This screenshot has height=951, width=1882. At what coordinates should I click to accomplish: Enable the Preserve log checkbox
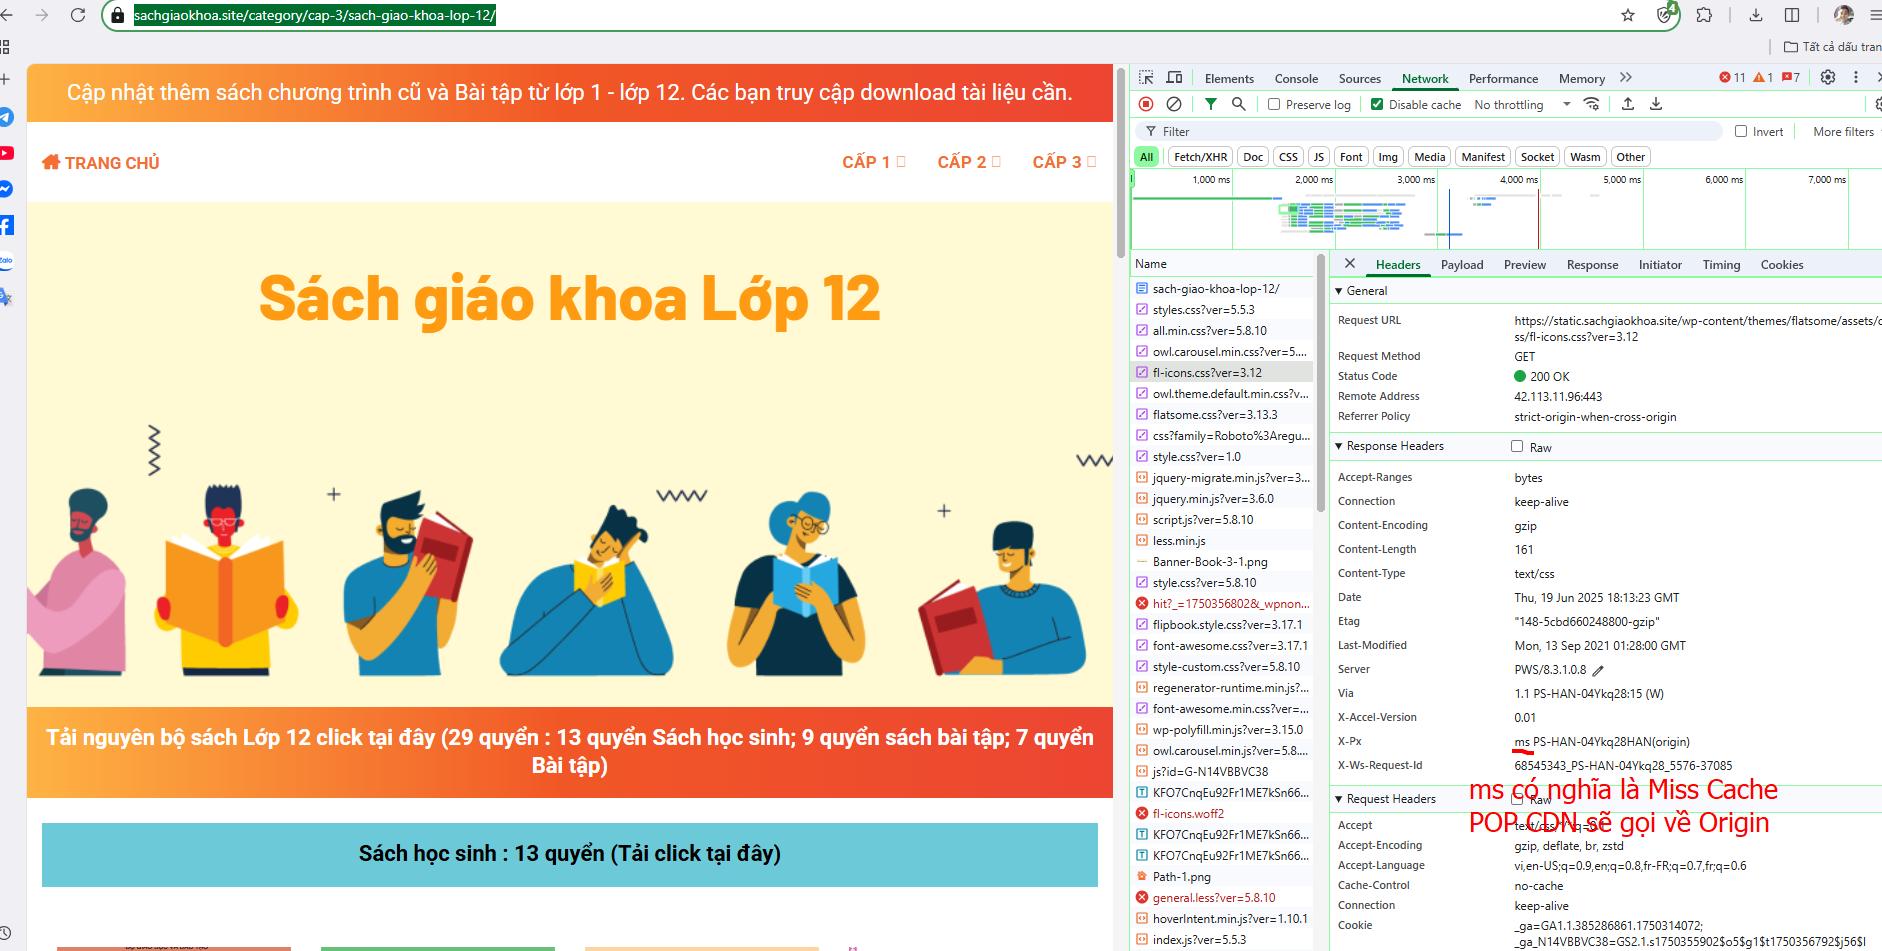[1274, 104]
